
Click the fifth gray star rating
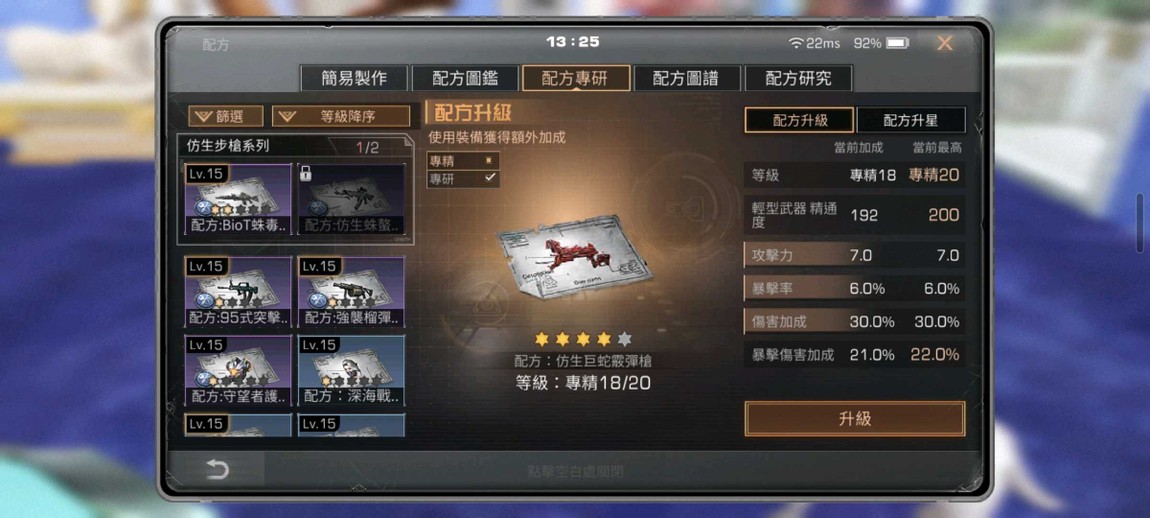pos(624,339)
